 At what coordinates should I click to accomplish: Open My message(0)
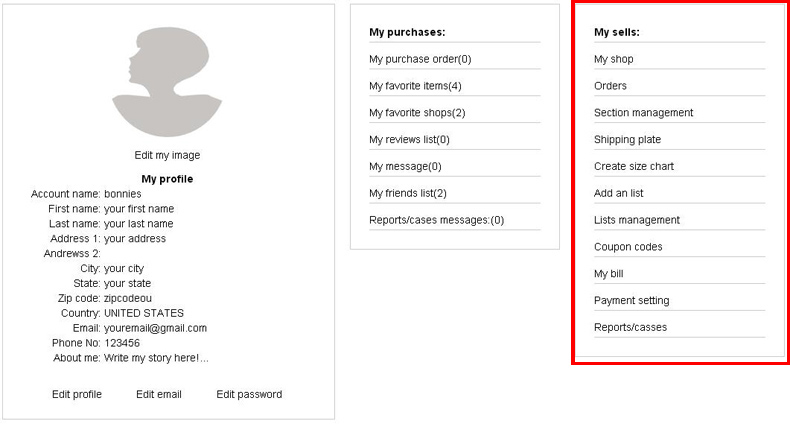coord(405,166)
